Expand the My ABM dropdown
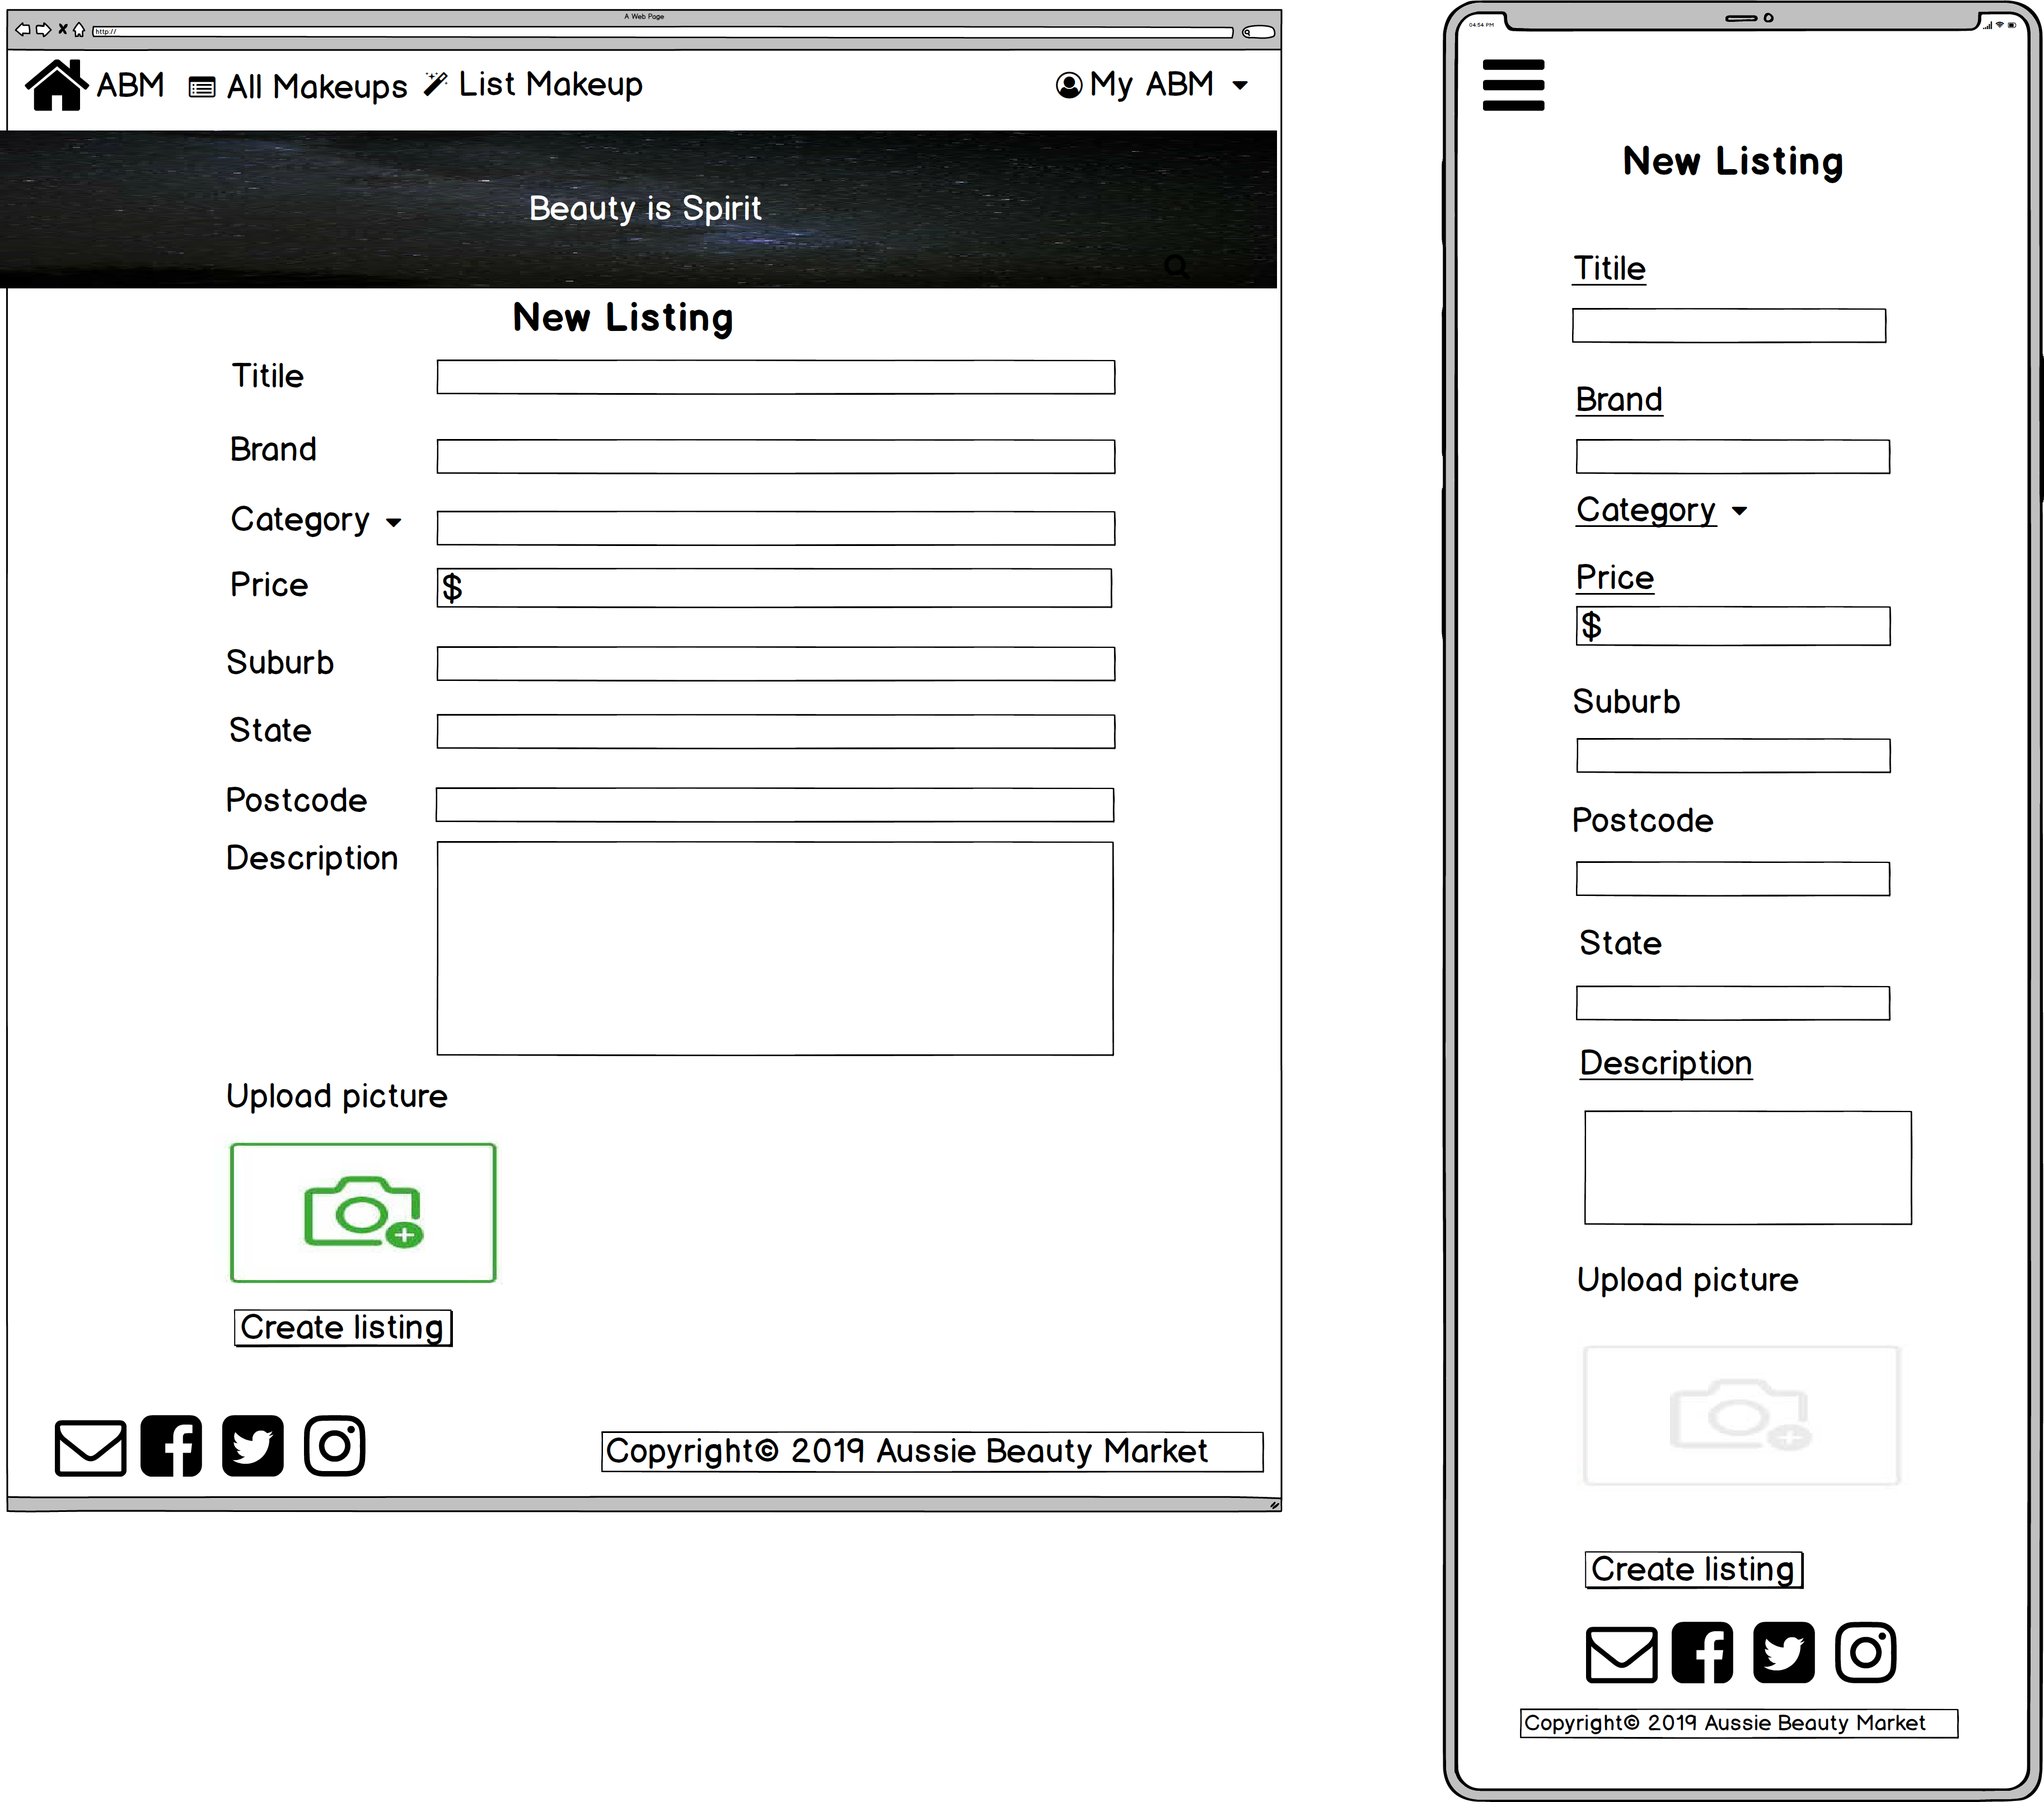Viewport: 2044px width, 1802px height. 1240,86
